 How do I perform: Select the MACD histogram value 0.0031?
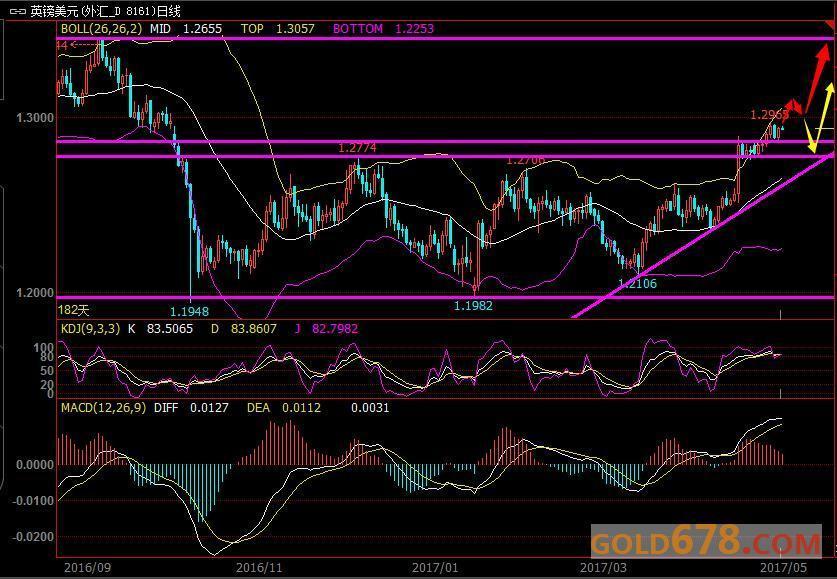pyautogui.click(x=370, y=408)
